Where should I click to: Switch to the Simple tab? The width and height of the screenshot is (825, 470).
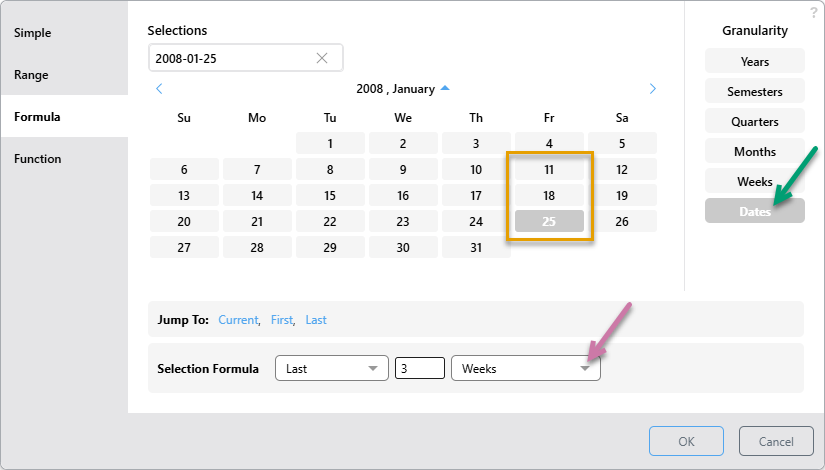coord(33,33)
